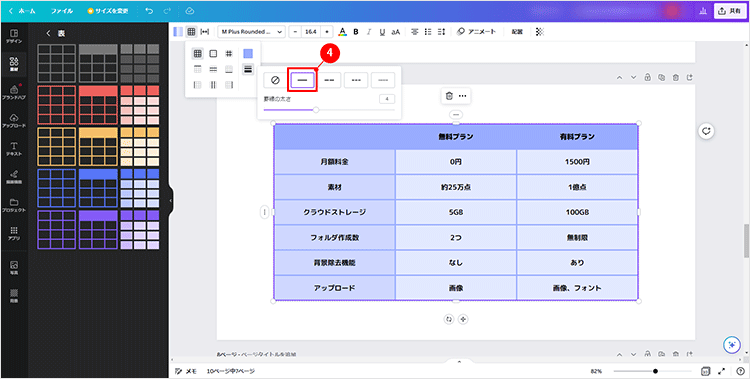Click the delete page trash icon
Viewport: 750px width, 379px height.
tap(675, 78)
